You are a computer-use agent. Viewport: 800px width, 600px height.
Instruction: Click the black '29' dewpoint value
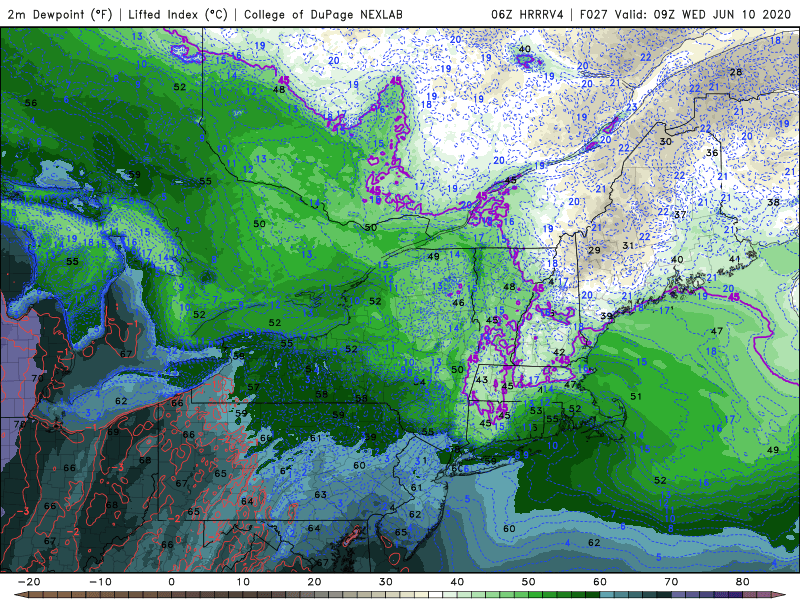(594, 250)
